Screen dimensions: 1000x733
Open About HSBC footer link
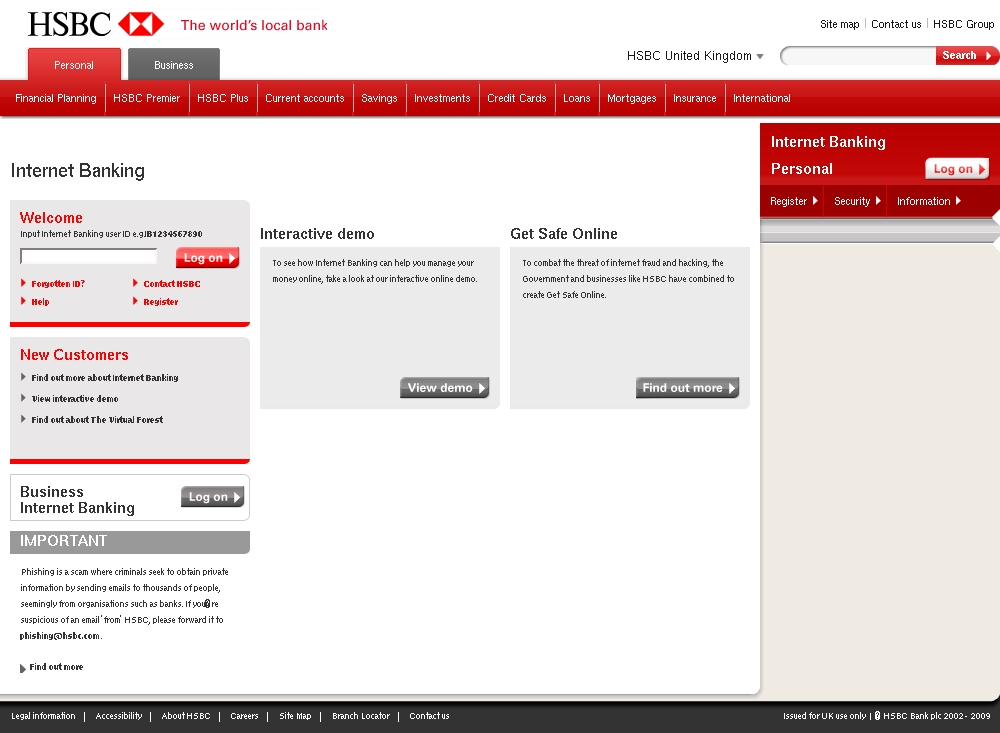[x=186, y=716]
